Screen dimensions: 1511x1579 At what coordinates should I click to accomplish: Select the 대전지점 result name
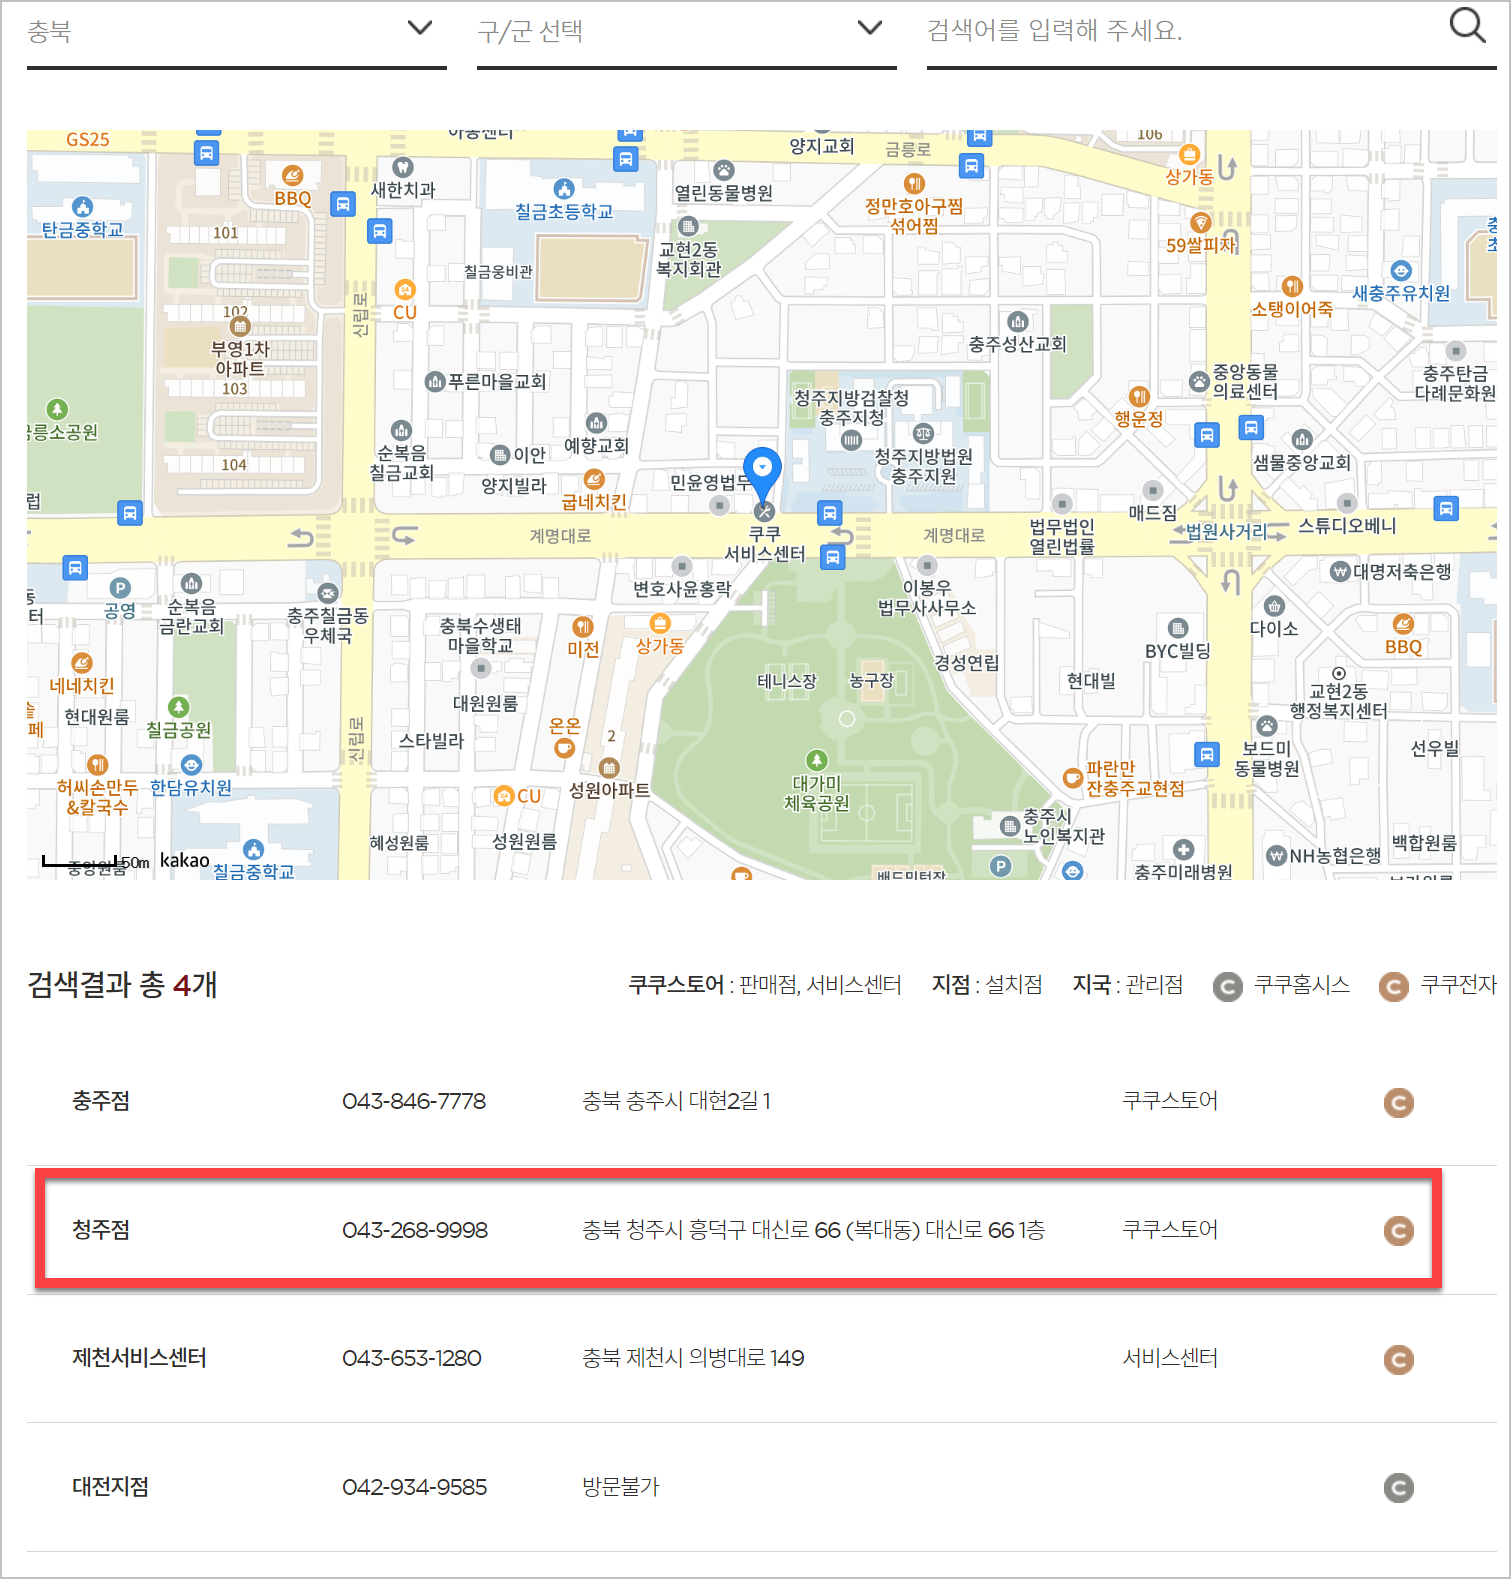(110, 1487)
